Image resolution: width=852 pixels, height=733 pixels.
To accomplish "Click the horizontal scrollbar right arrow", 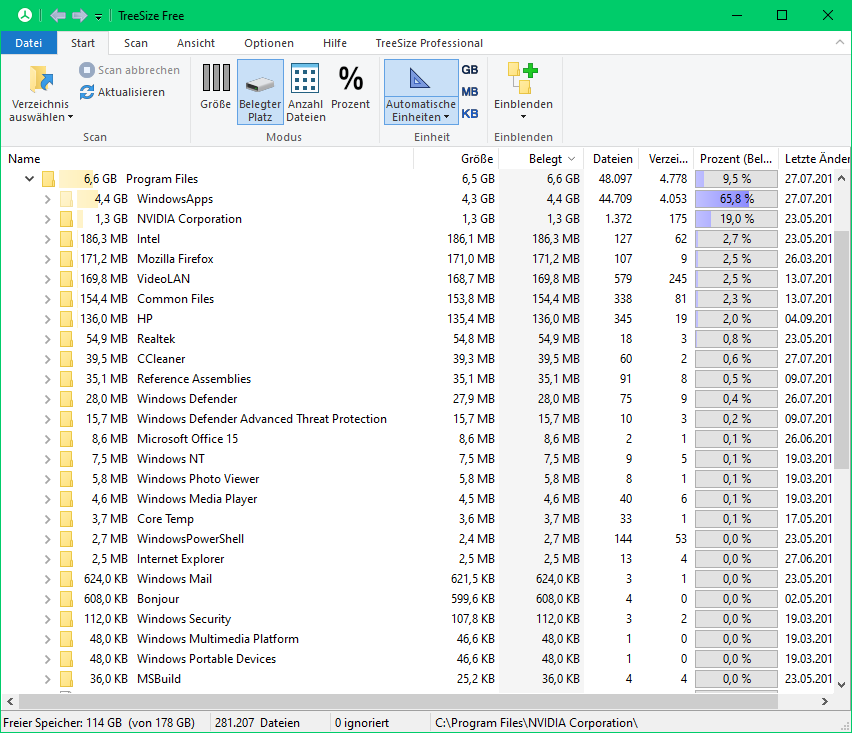I will click(825, 701).
